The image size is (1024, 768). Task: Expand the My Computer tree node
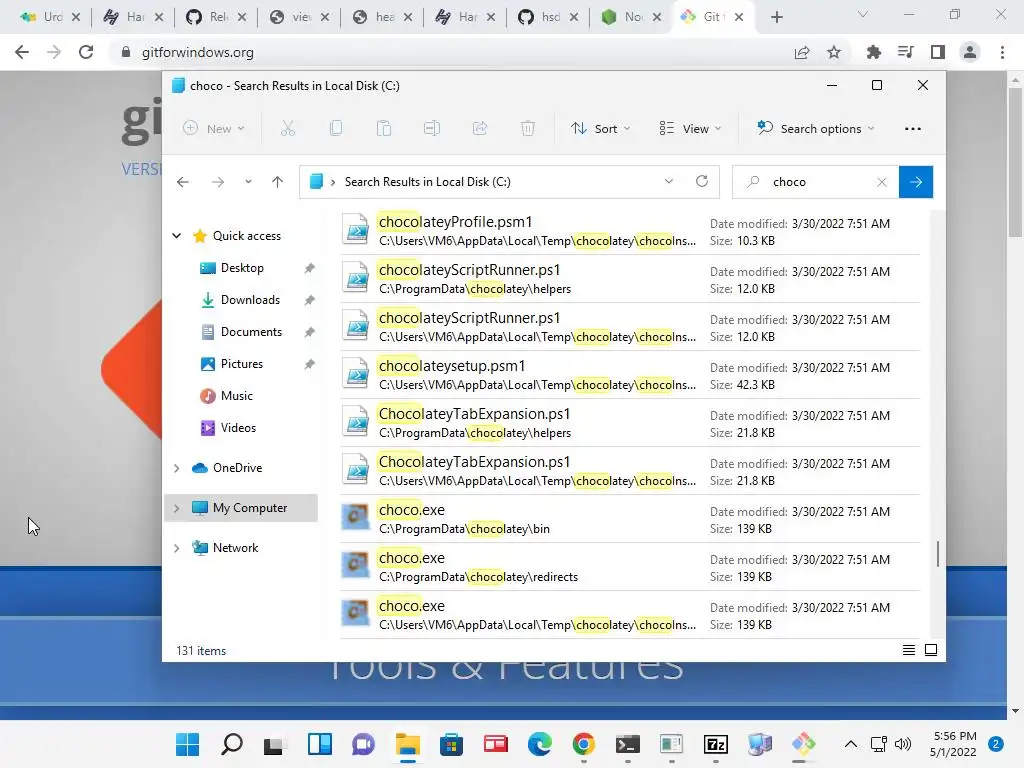(176, 508)
